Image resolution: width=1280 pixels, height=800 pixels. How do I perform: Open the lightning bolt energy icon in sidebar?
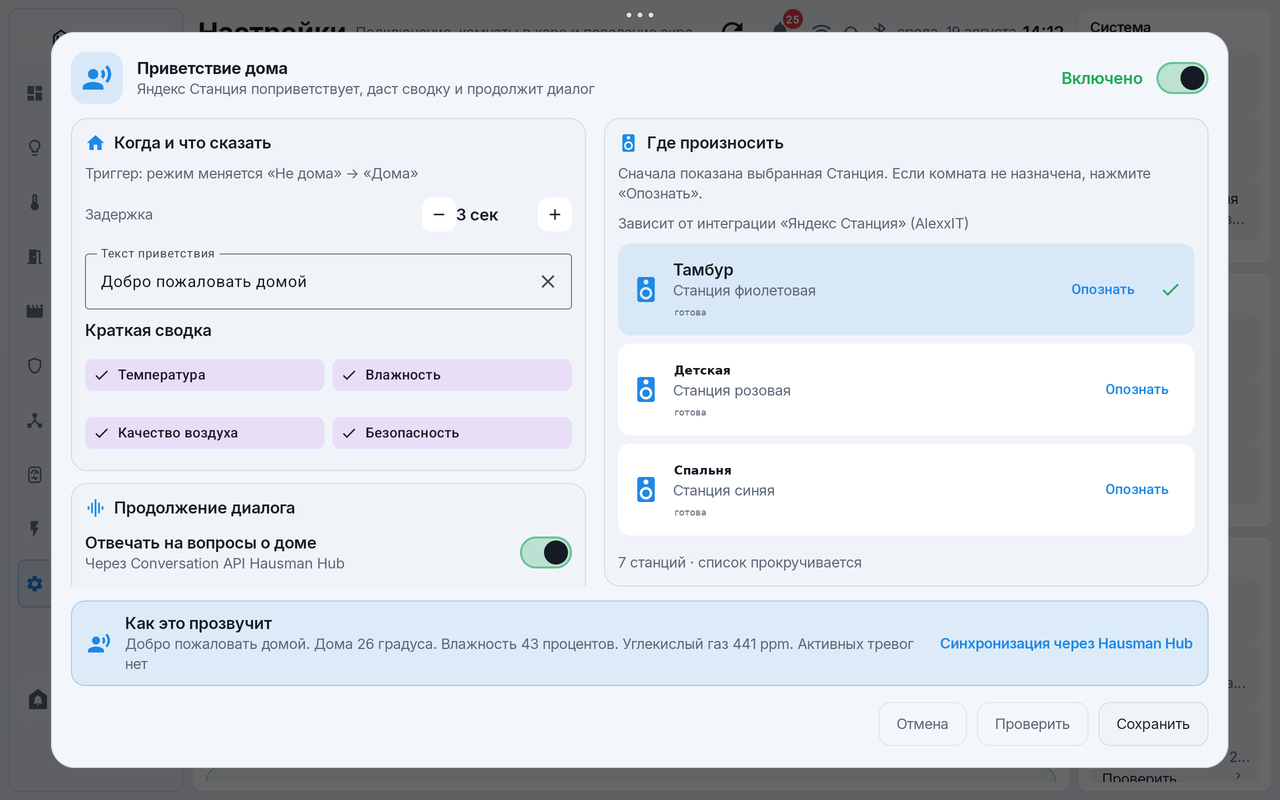point(35,529)
